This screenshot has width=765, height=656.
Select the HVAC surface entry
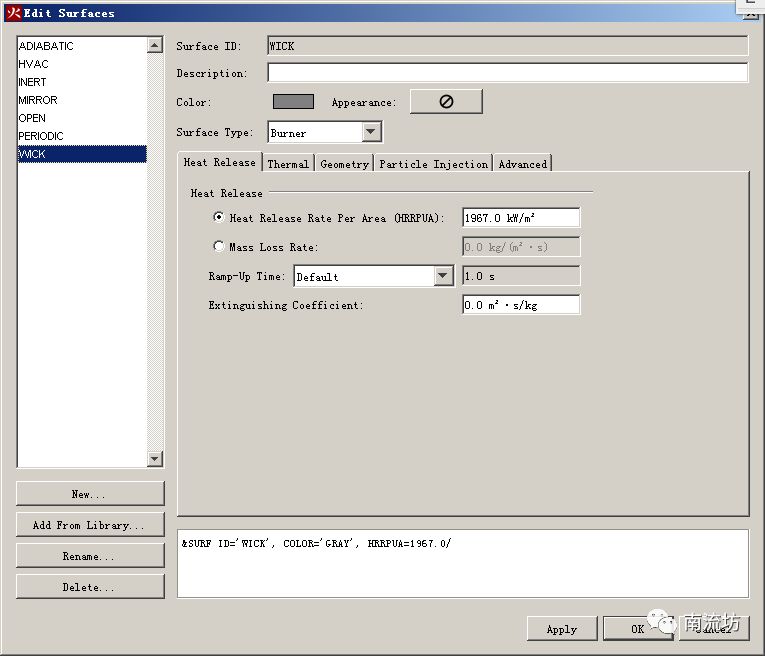click(x=34, y=64)
